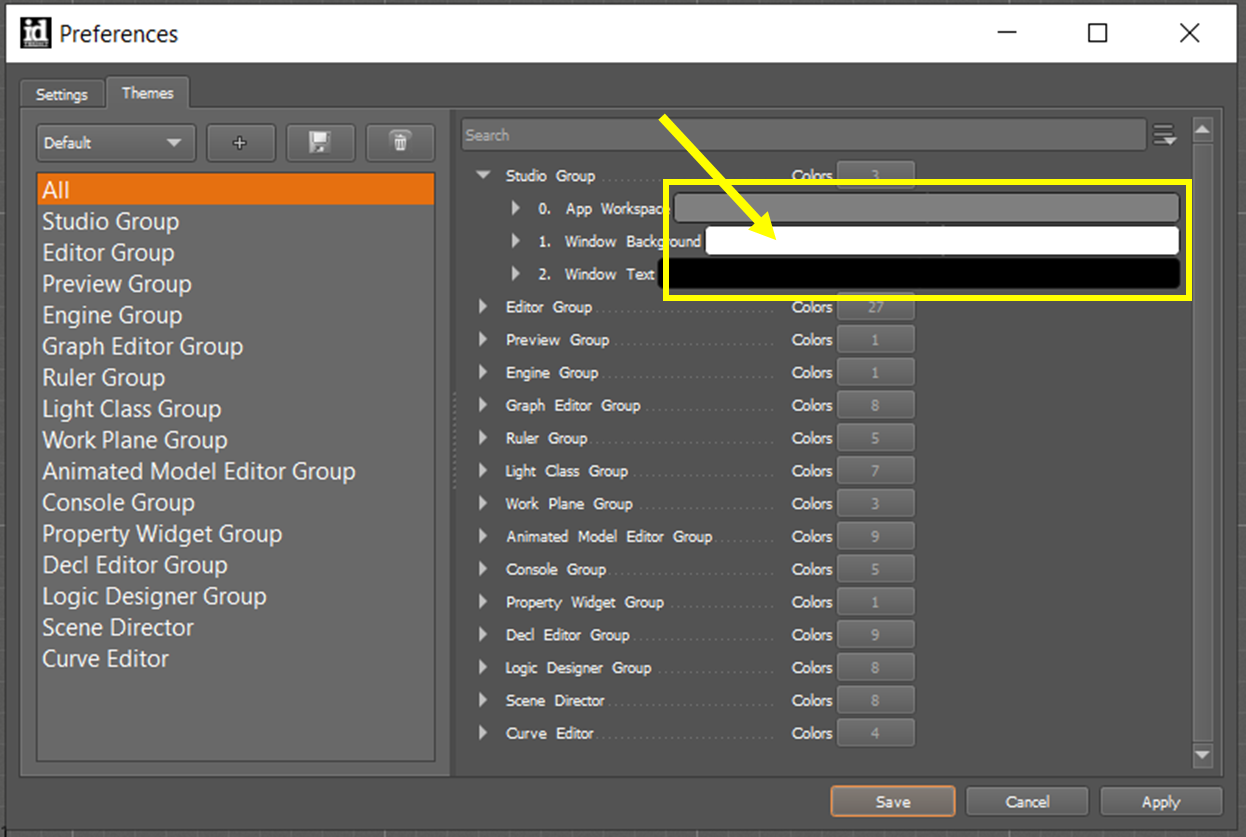Select Studio Group in the left list
The image size is (1246, 837).
click(x=236, y=221)
